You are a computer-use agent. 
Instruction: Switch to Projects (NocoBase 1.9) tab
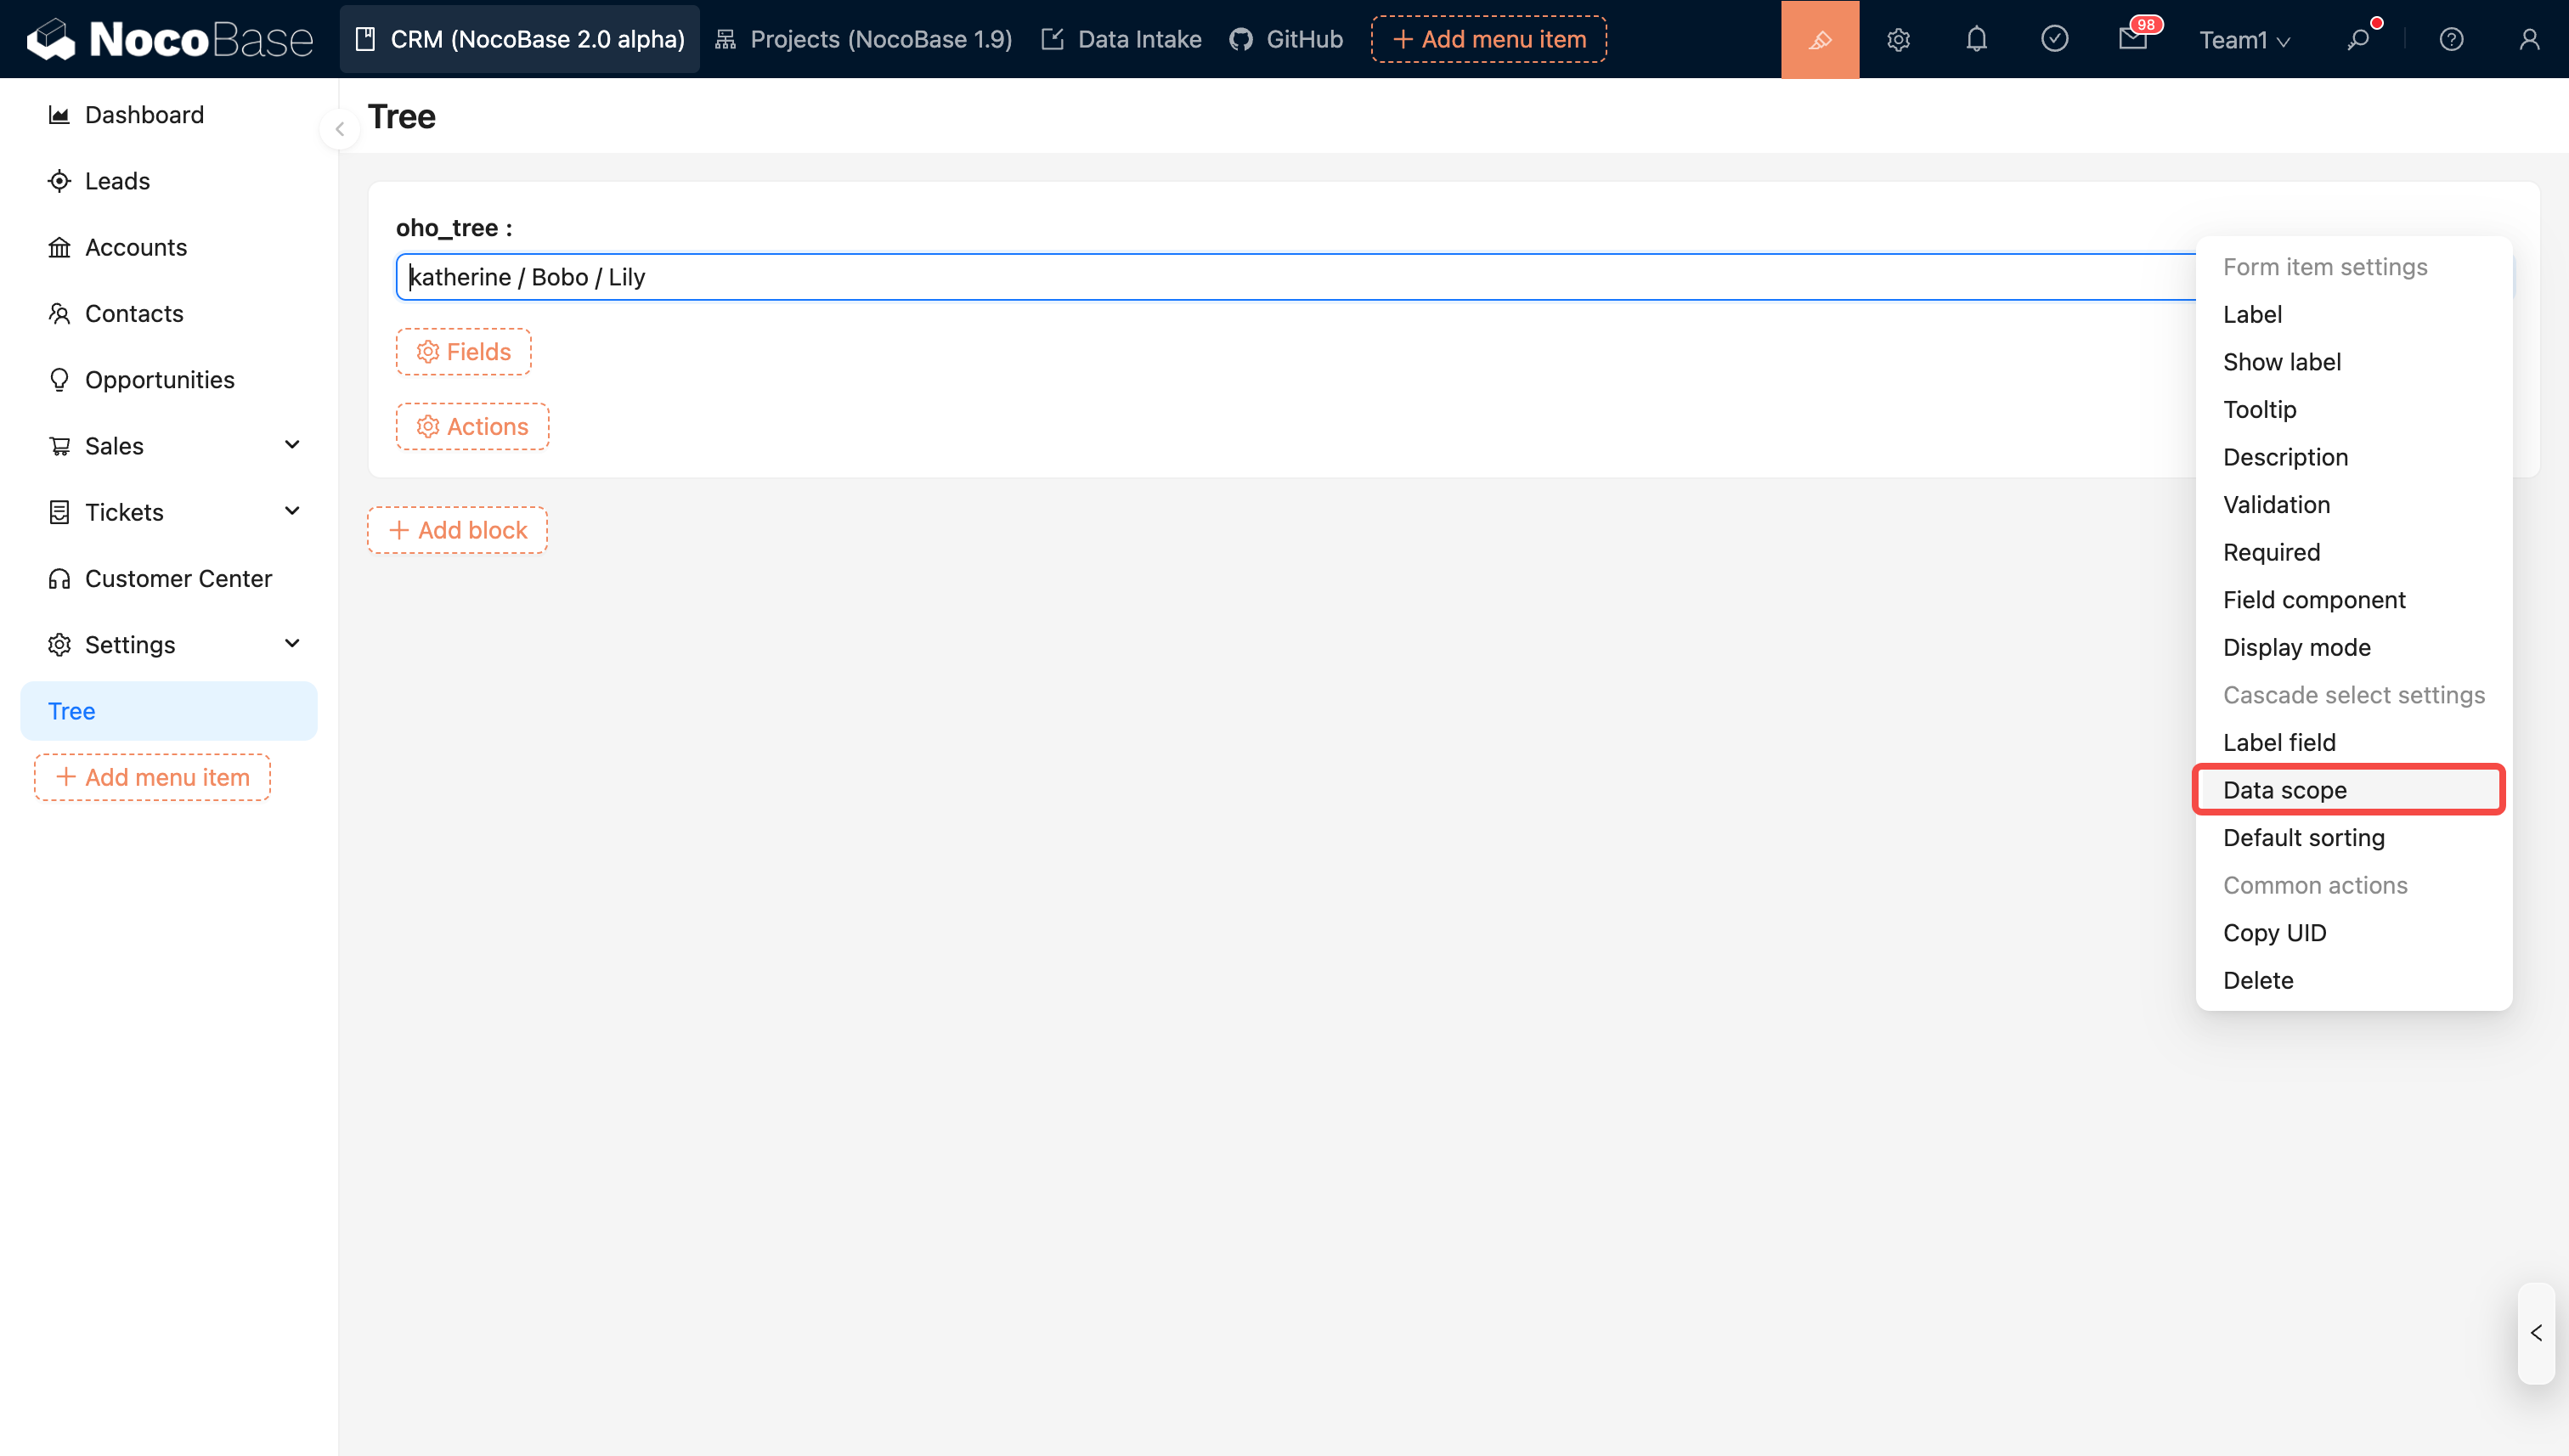[864, 39]
